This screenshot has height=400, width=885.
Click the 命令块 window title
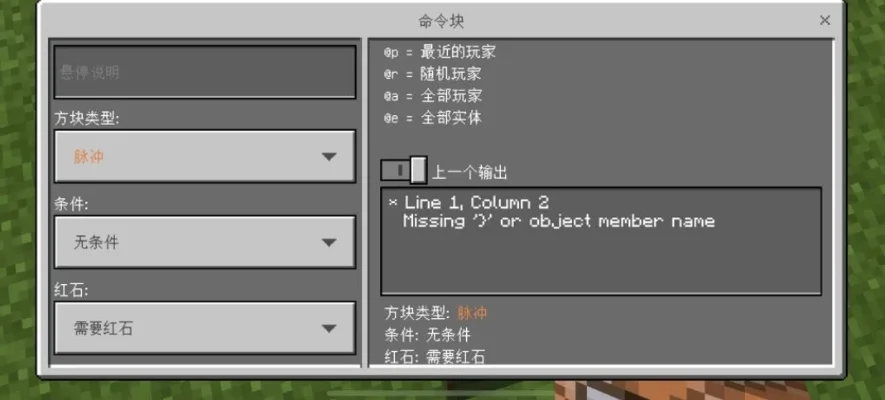(441, 21)
